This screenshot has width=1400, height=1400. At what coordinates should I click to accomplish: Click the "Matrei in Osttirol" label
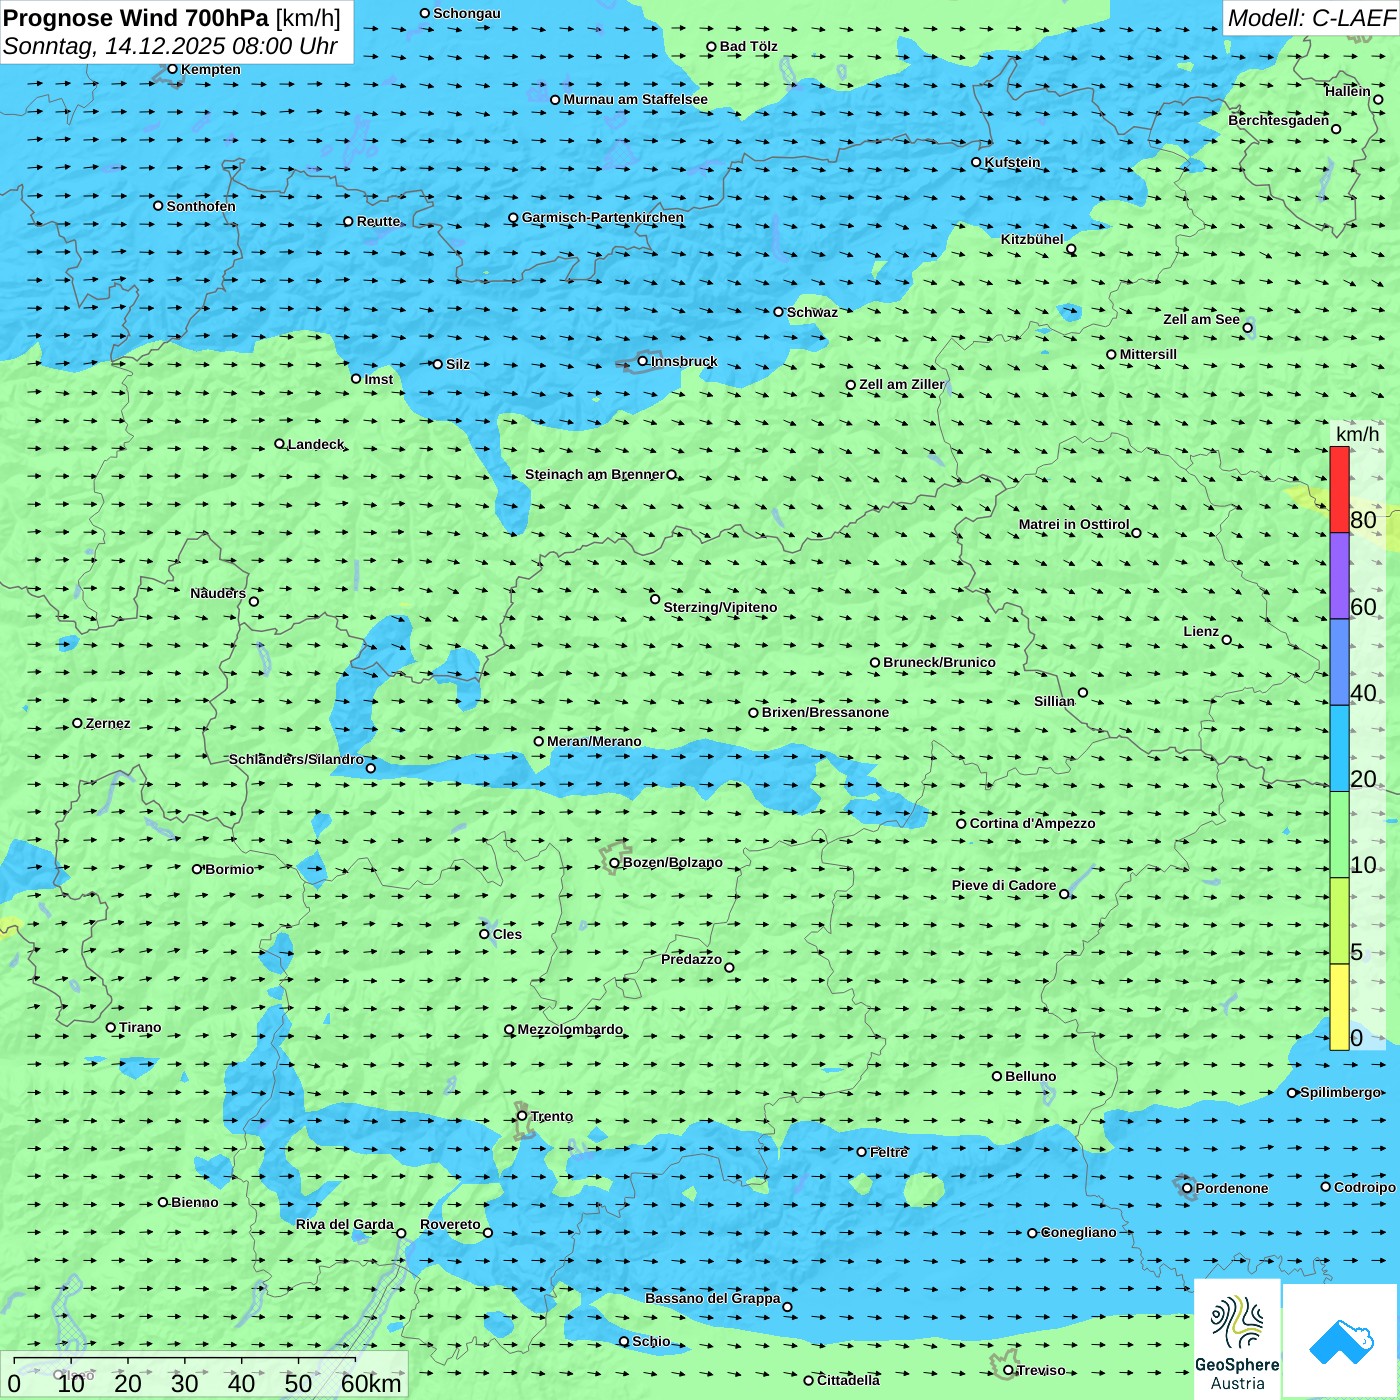coord(1074,524)
